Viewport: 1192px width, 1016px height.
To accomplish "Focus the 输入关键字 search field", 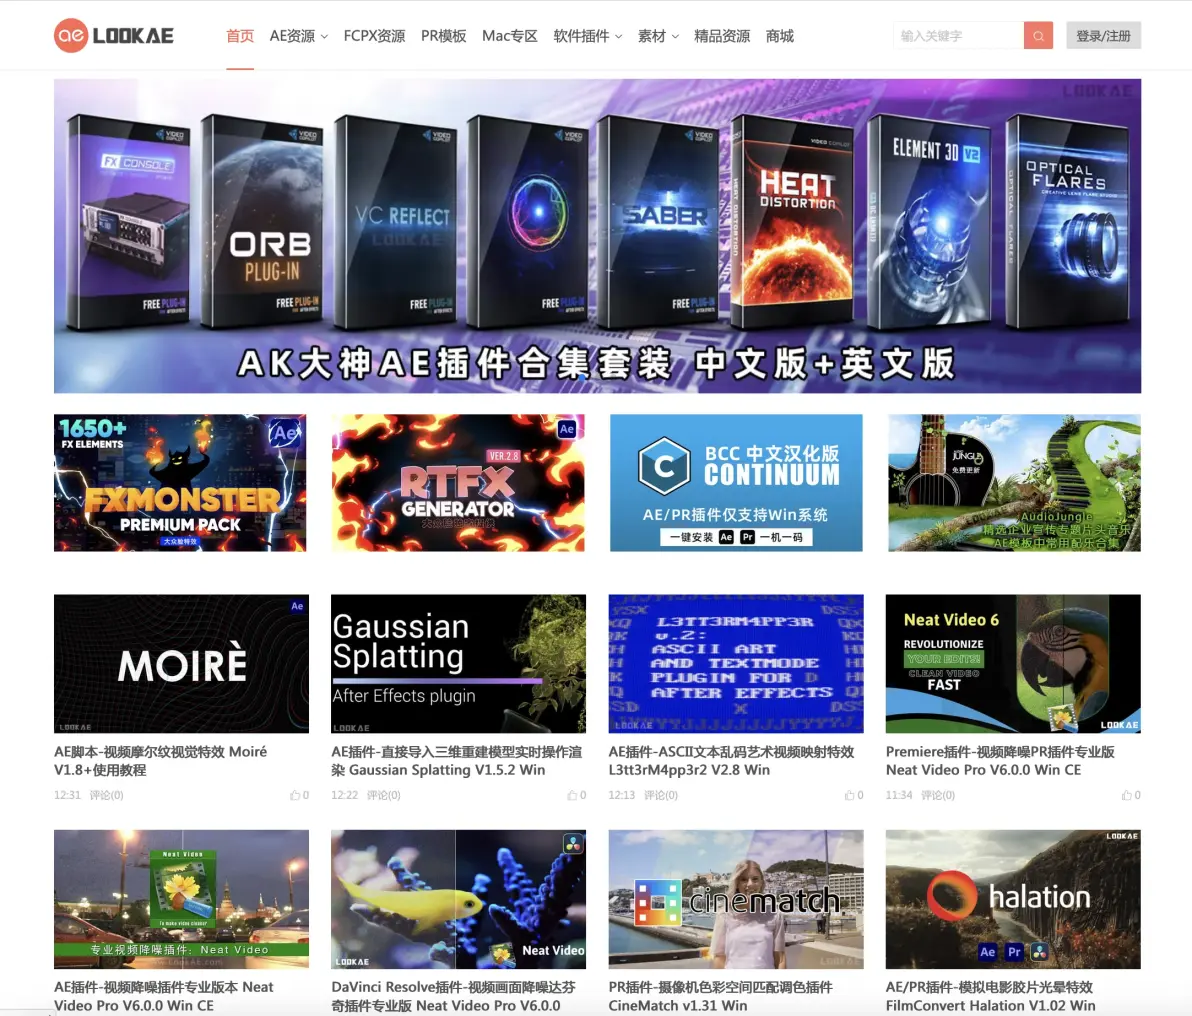I will (x=959, y=36).
